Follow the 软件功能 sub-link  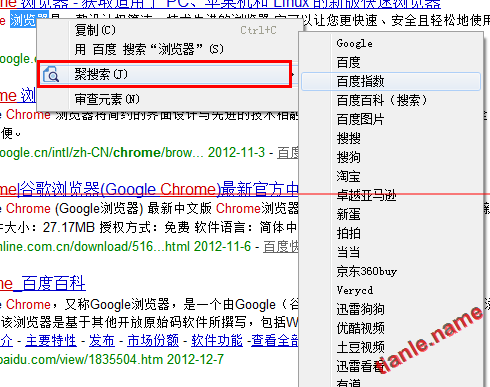217,341
